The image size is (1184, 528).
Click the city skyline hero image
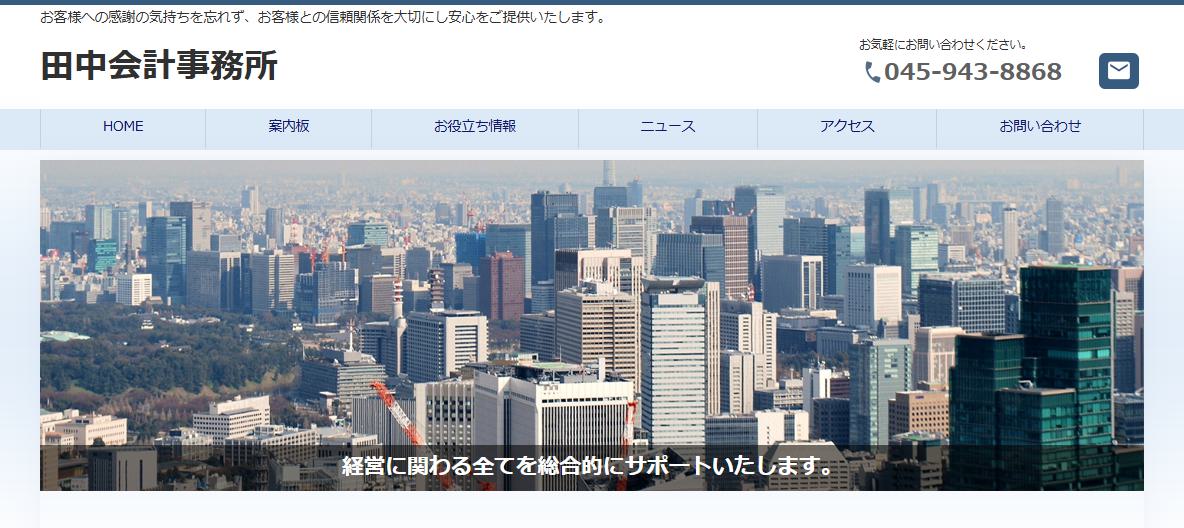[x=592, y=325]
